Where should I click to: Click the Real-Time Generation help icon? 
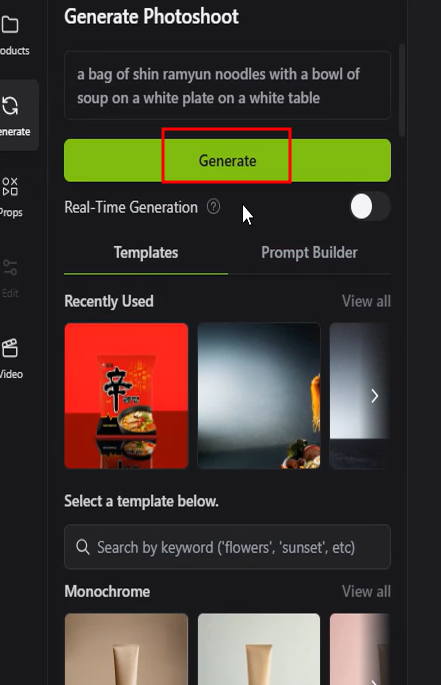[213, 207]
